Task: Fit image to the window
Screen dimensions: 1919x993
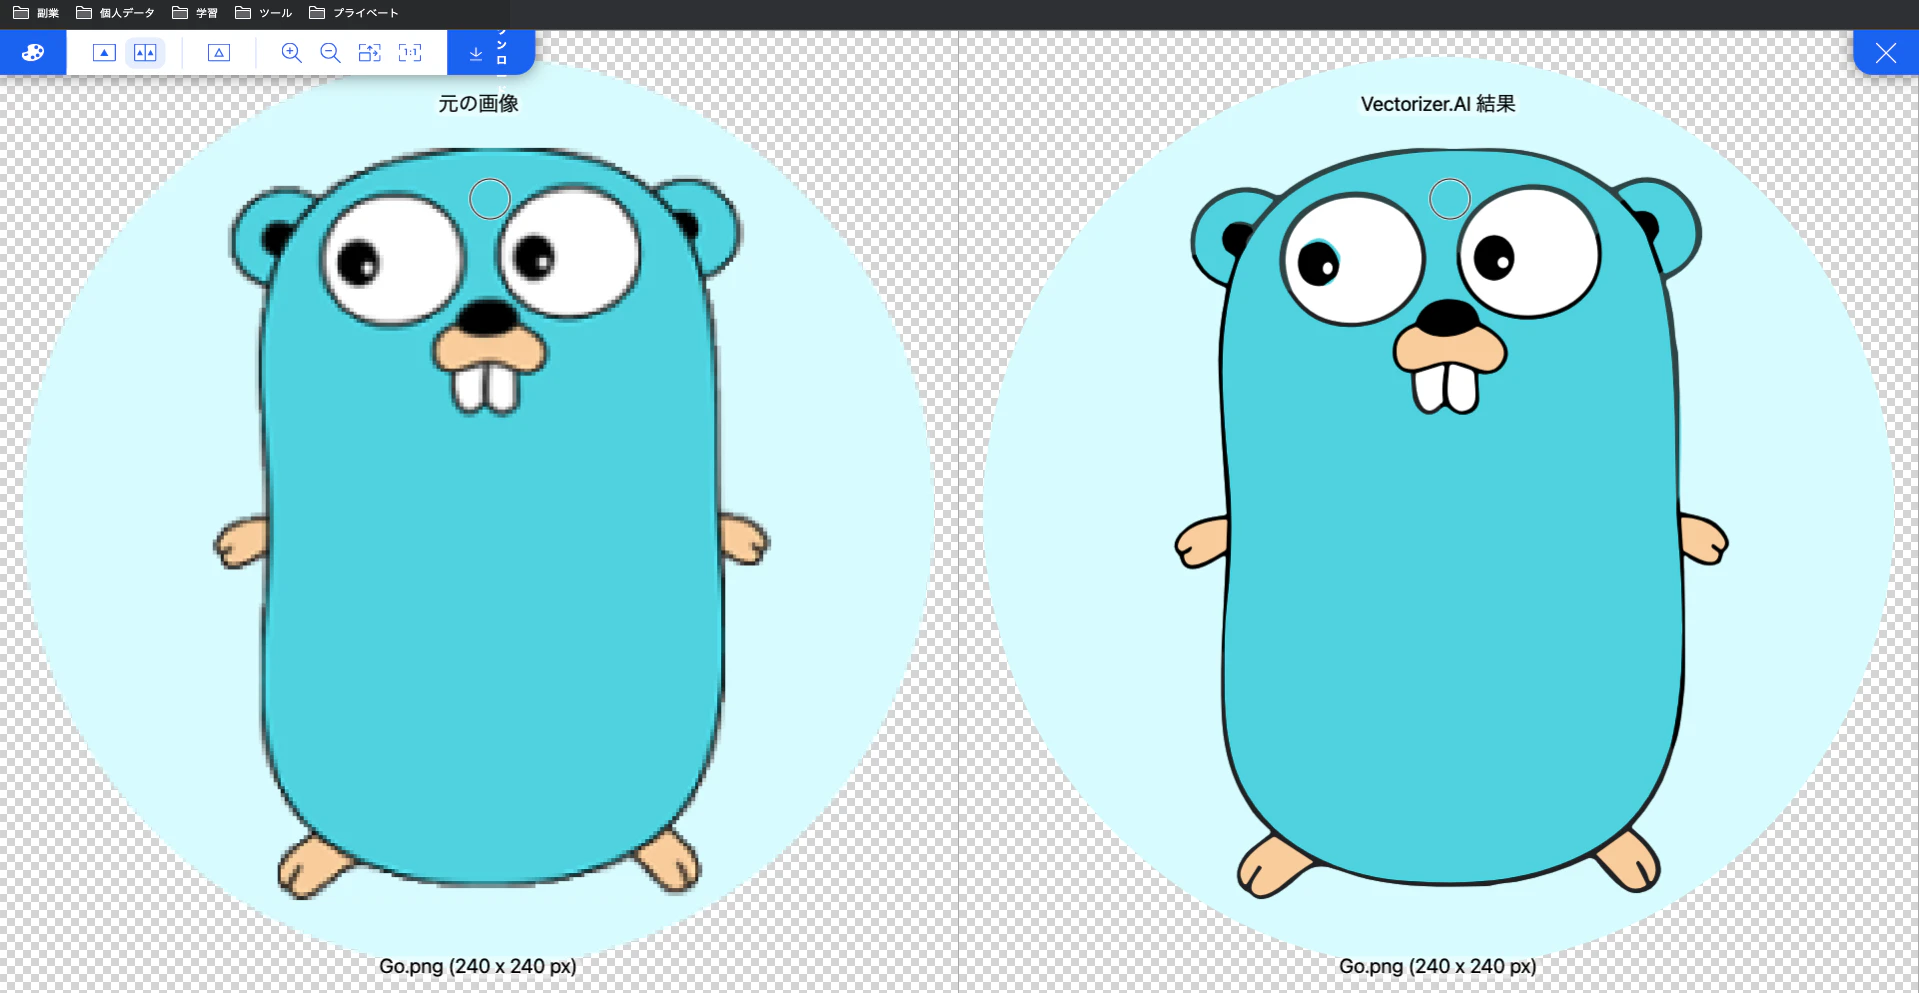Action: point(370,53)
